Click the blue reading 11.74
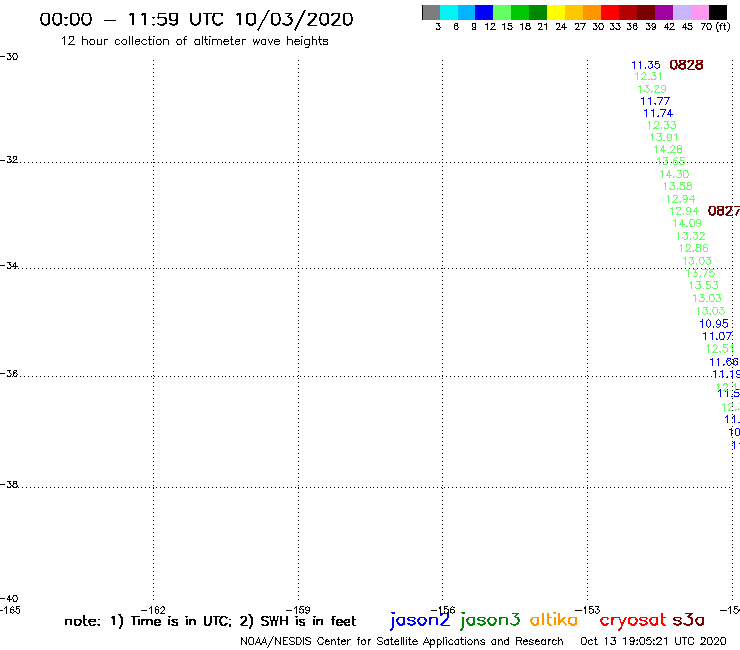 (658, 113)
